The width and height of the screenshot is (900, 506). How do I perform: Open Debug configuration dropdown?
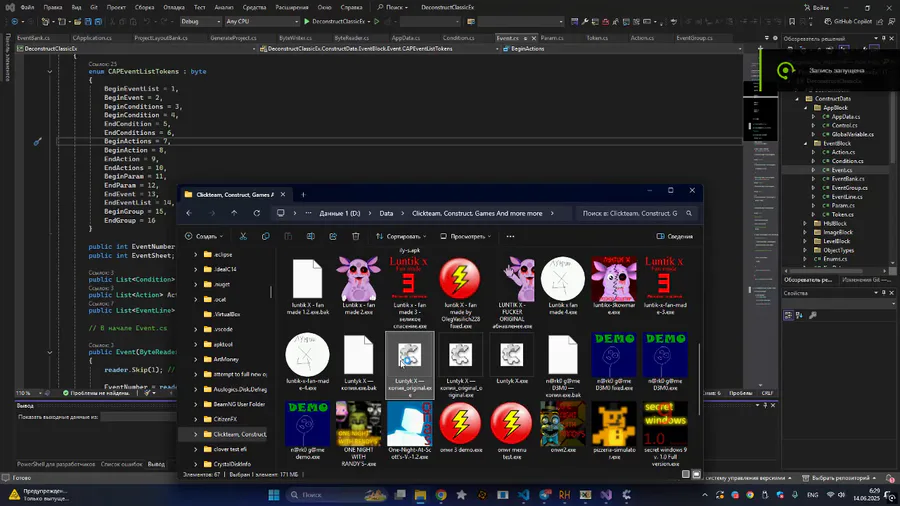pyautogui.click(x=201, y=21)
